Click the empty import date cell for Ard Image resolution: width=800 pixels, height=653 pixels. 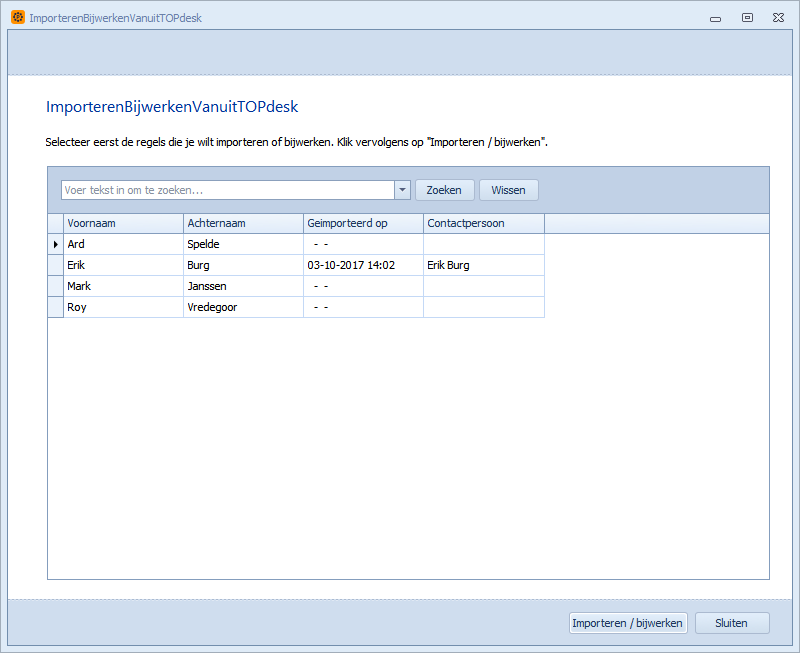pos(363,244)
